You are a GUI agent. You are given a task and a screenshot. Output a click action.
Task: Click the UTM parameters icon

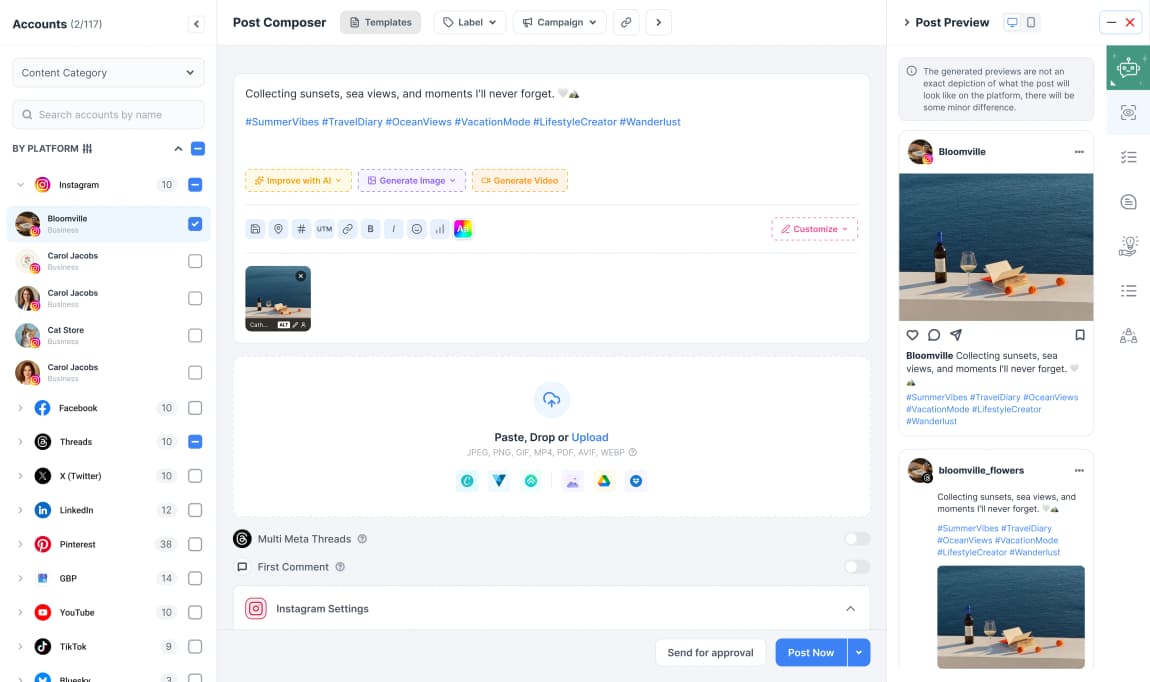point(324,229)
